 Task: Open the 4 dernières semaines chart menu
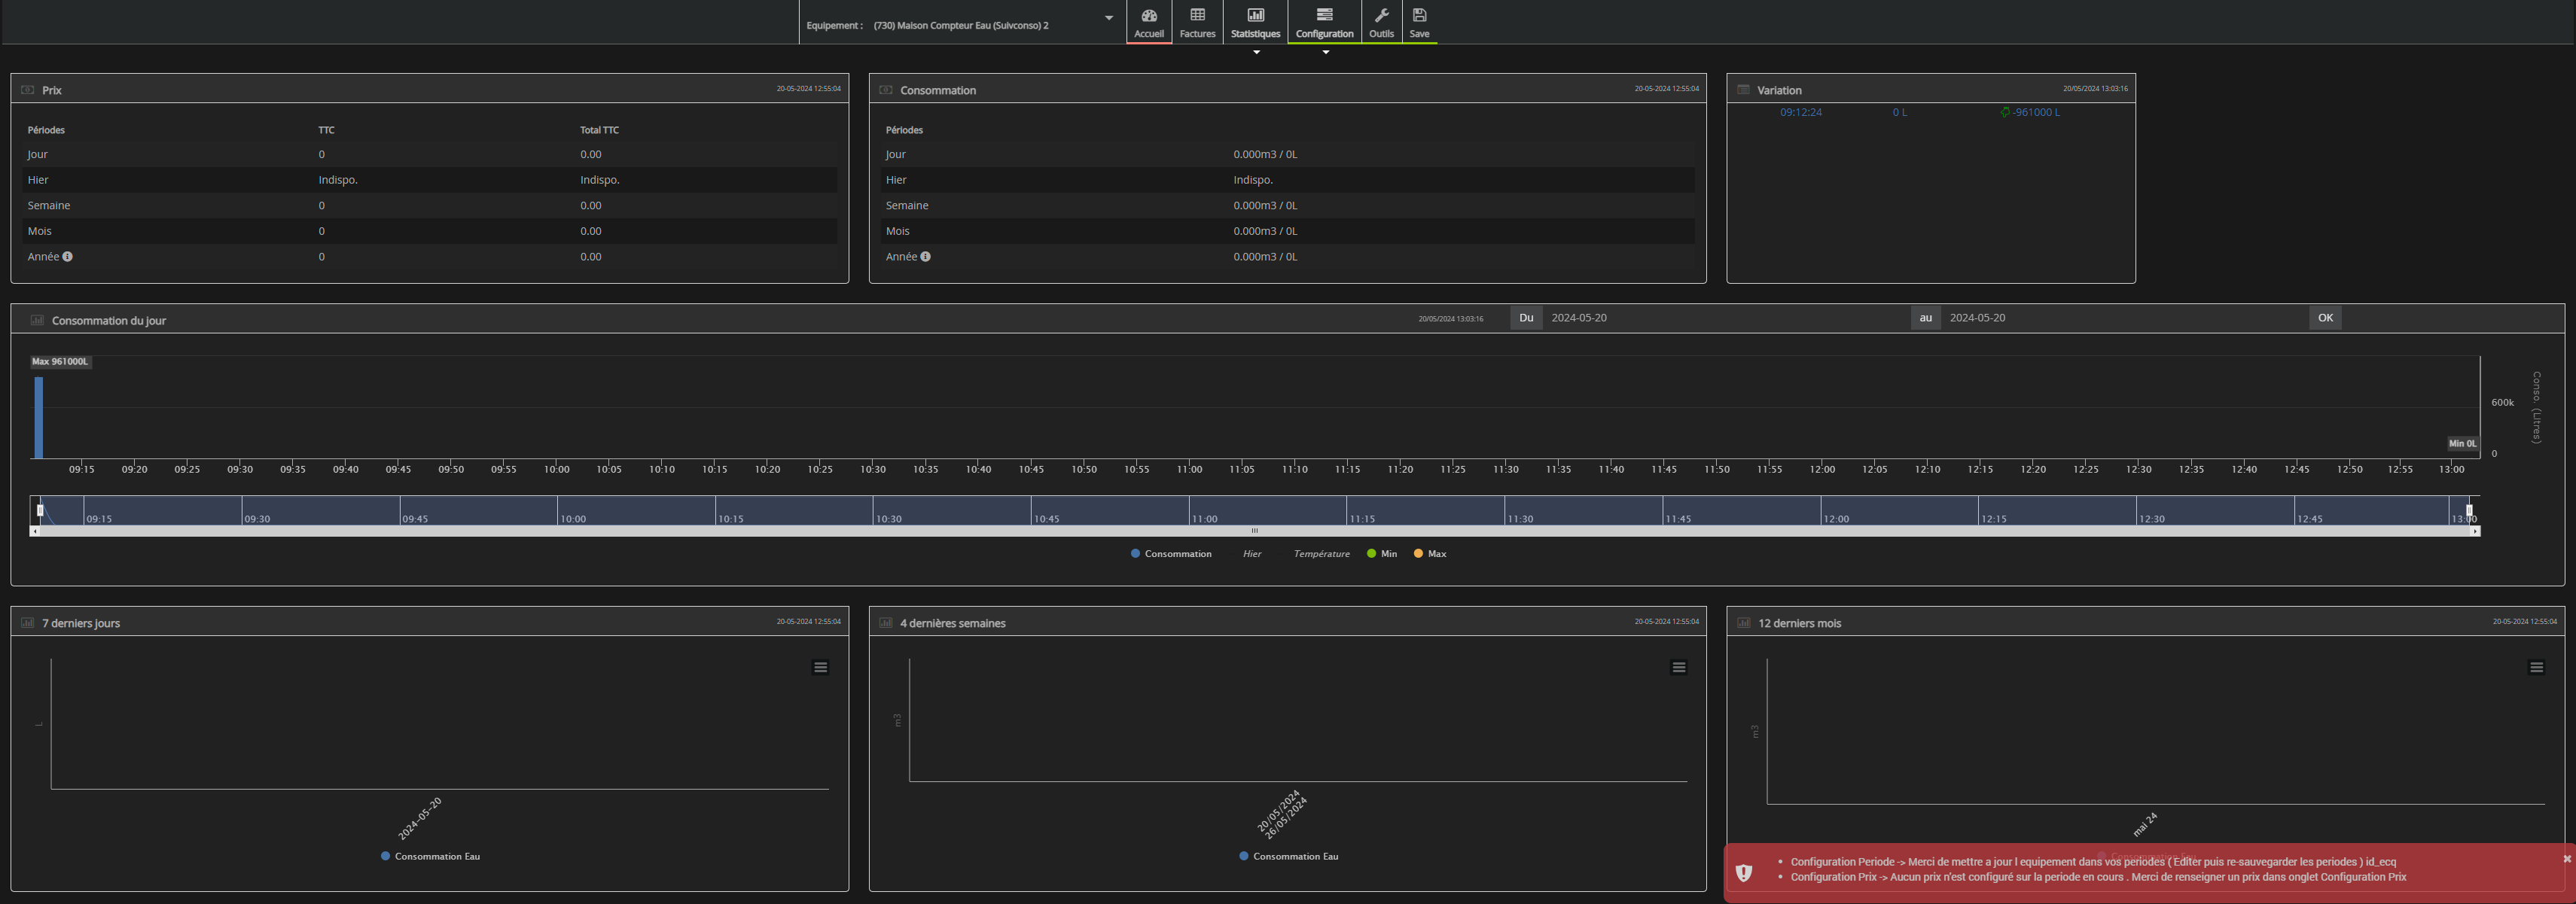coord(1678,668)
